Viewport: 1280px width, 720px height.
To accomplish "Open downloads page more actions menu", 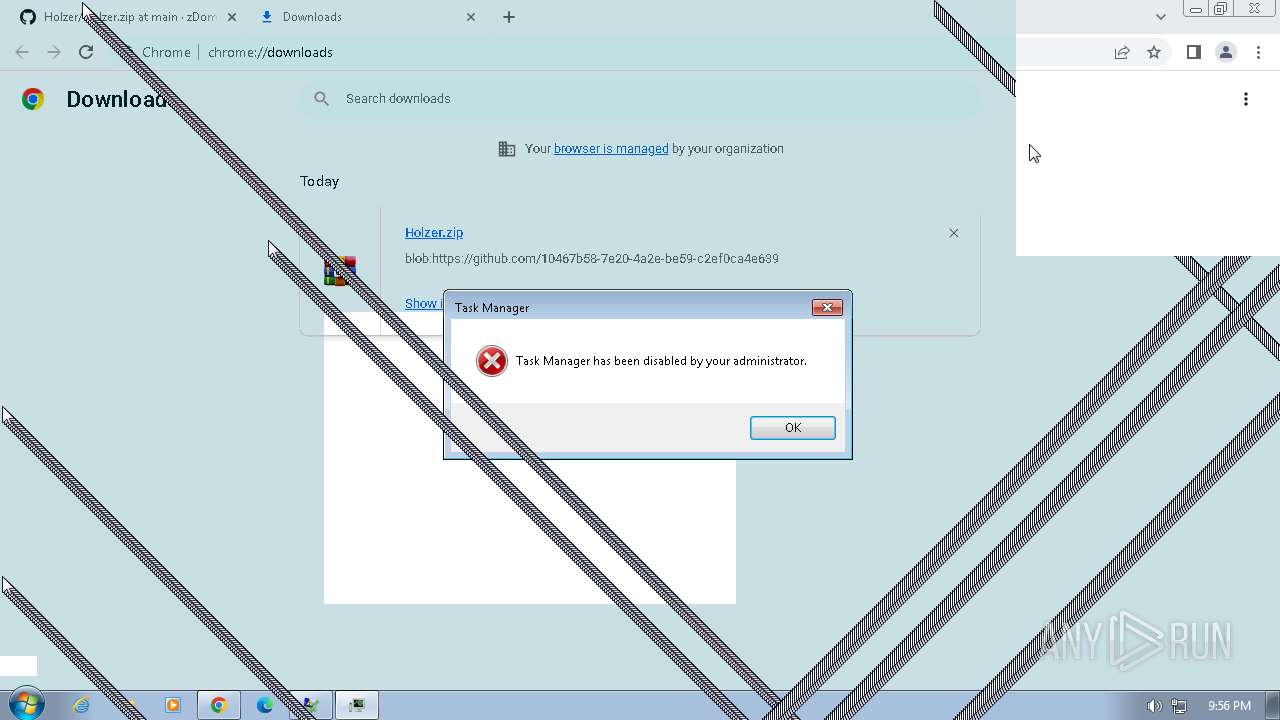I will click(x=1246, y=99).
